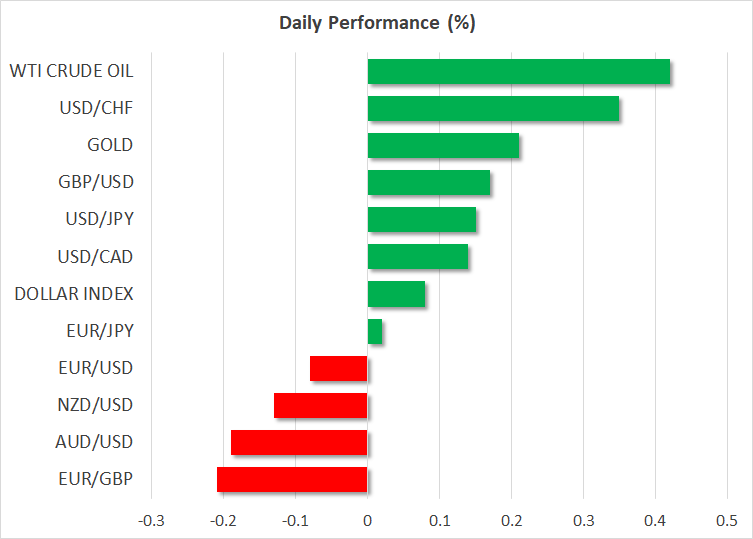Click the 0 tick label on horizontal axis
The image size is (753, 539).
(367, 521)
